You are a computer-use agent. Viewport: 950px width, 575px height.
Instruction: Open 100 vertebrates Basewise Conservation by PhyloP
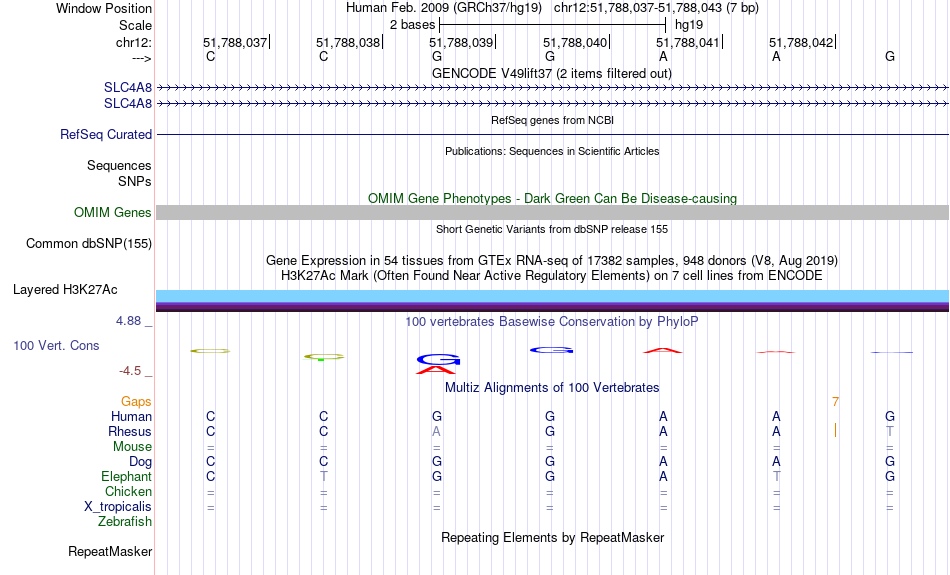click(x=551, y=322)
